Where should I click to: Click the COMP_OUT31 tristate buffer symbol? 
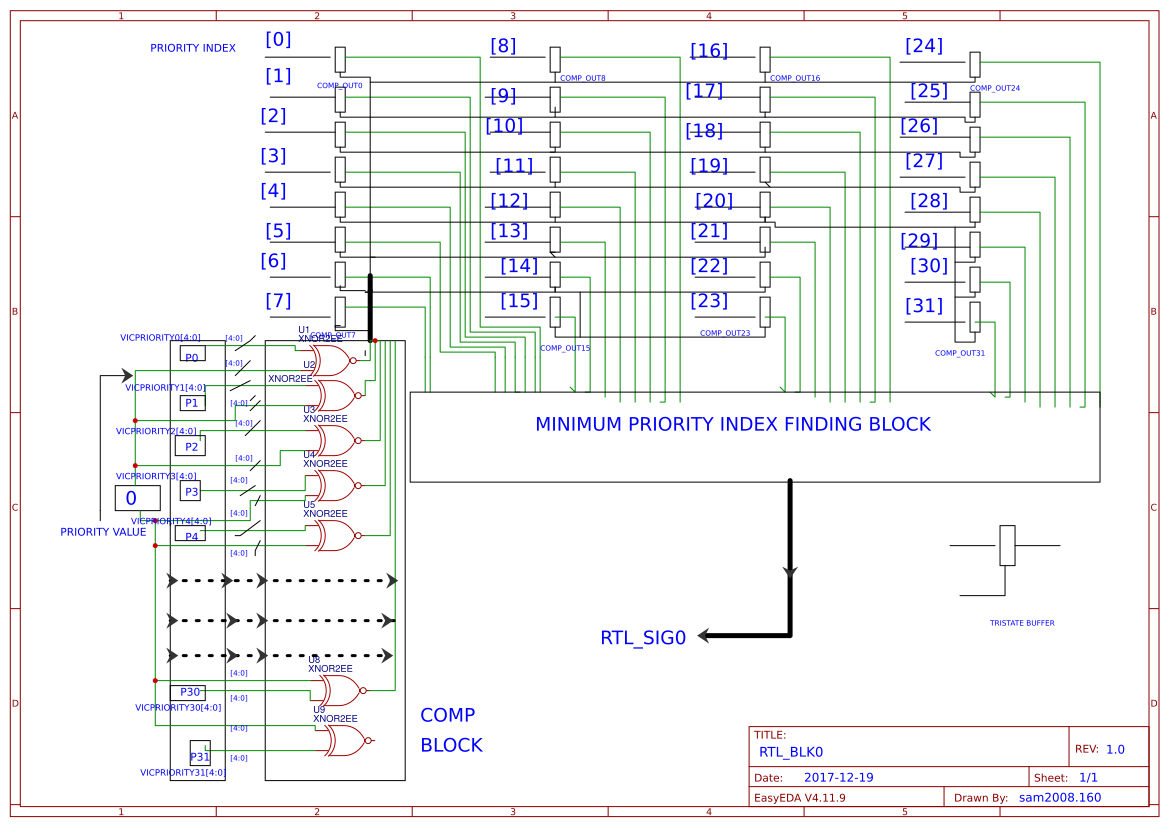coord(976,315)
